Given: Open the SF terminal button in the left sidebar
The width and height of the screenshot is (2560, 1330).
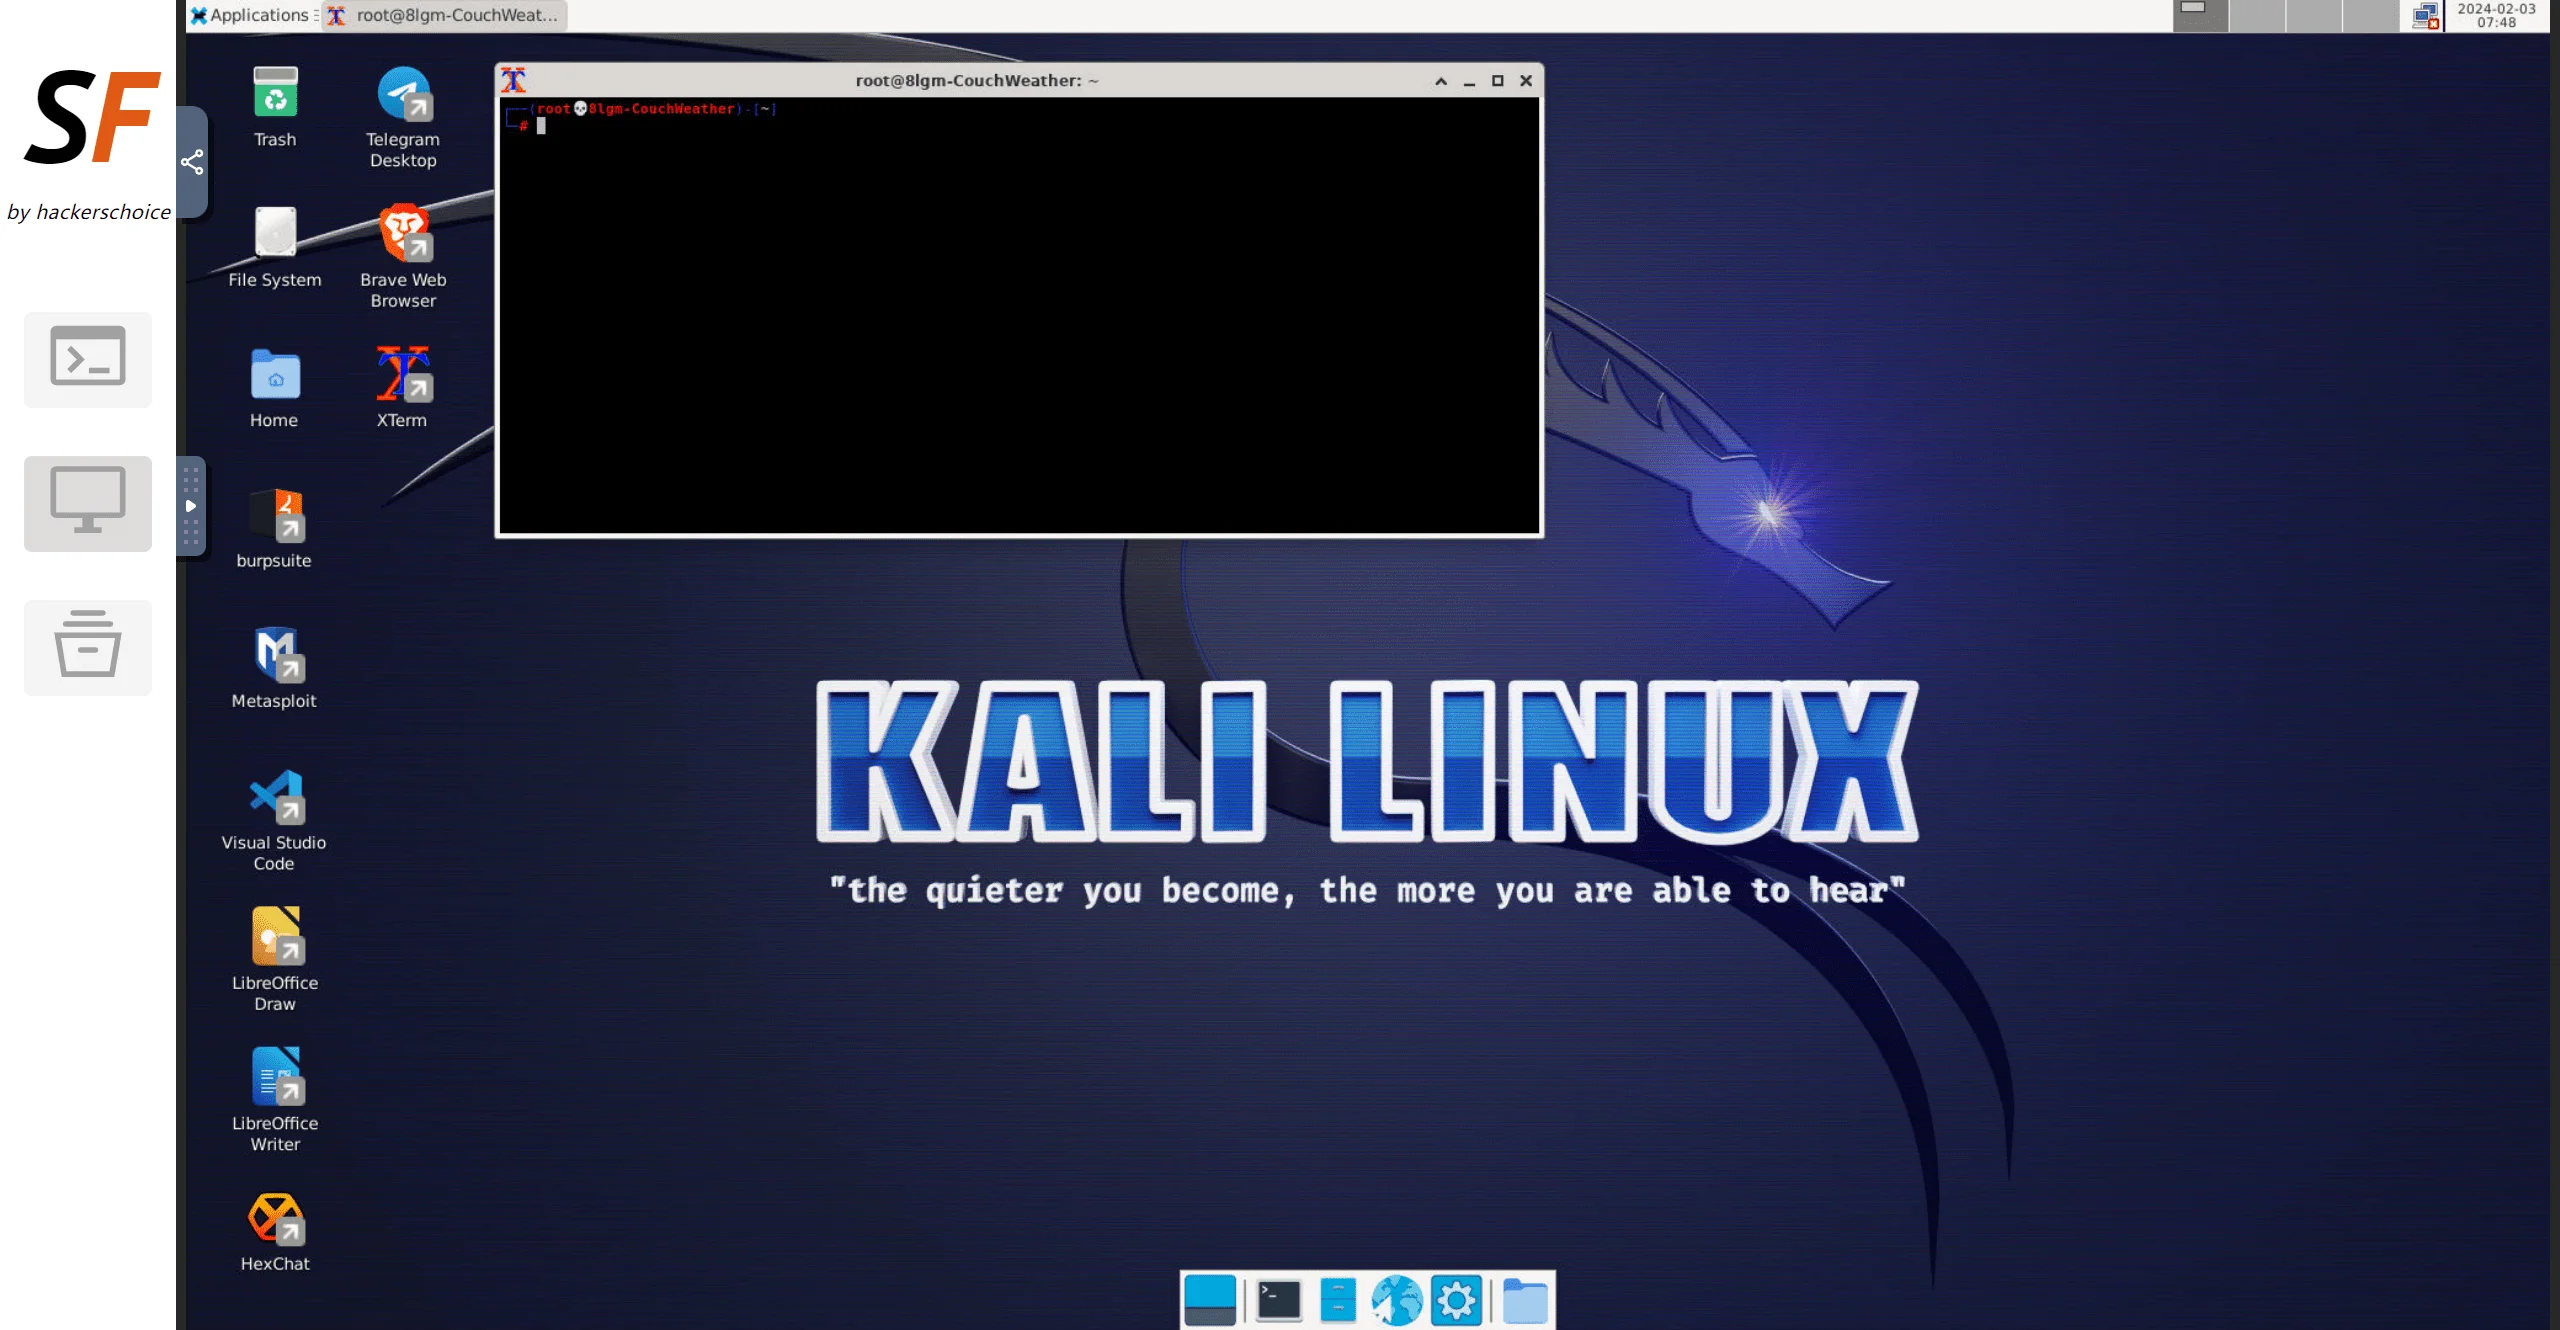Looking at the screenshot, I should 88,360.
